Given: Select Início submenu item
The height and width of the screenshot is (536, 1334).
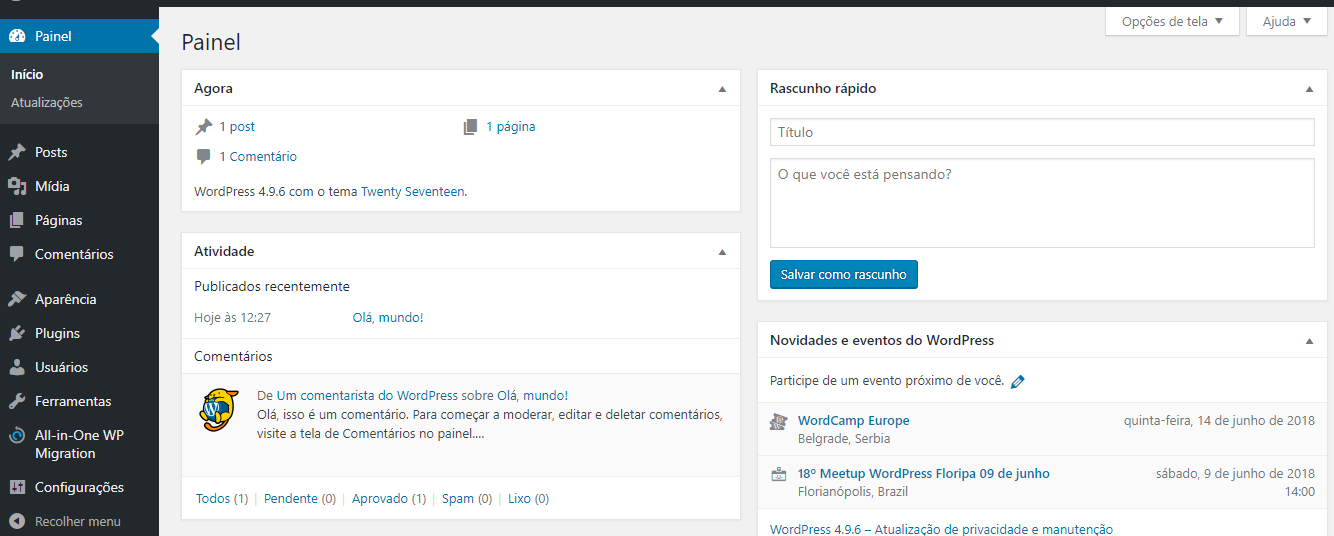Looking at the screenshot, I should (x=27, y=74).
